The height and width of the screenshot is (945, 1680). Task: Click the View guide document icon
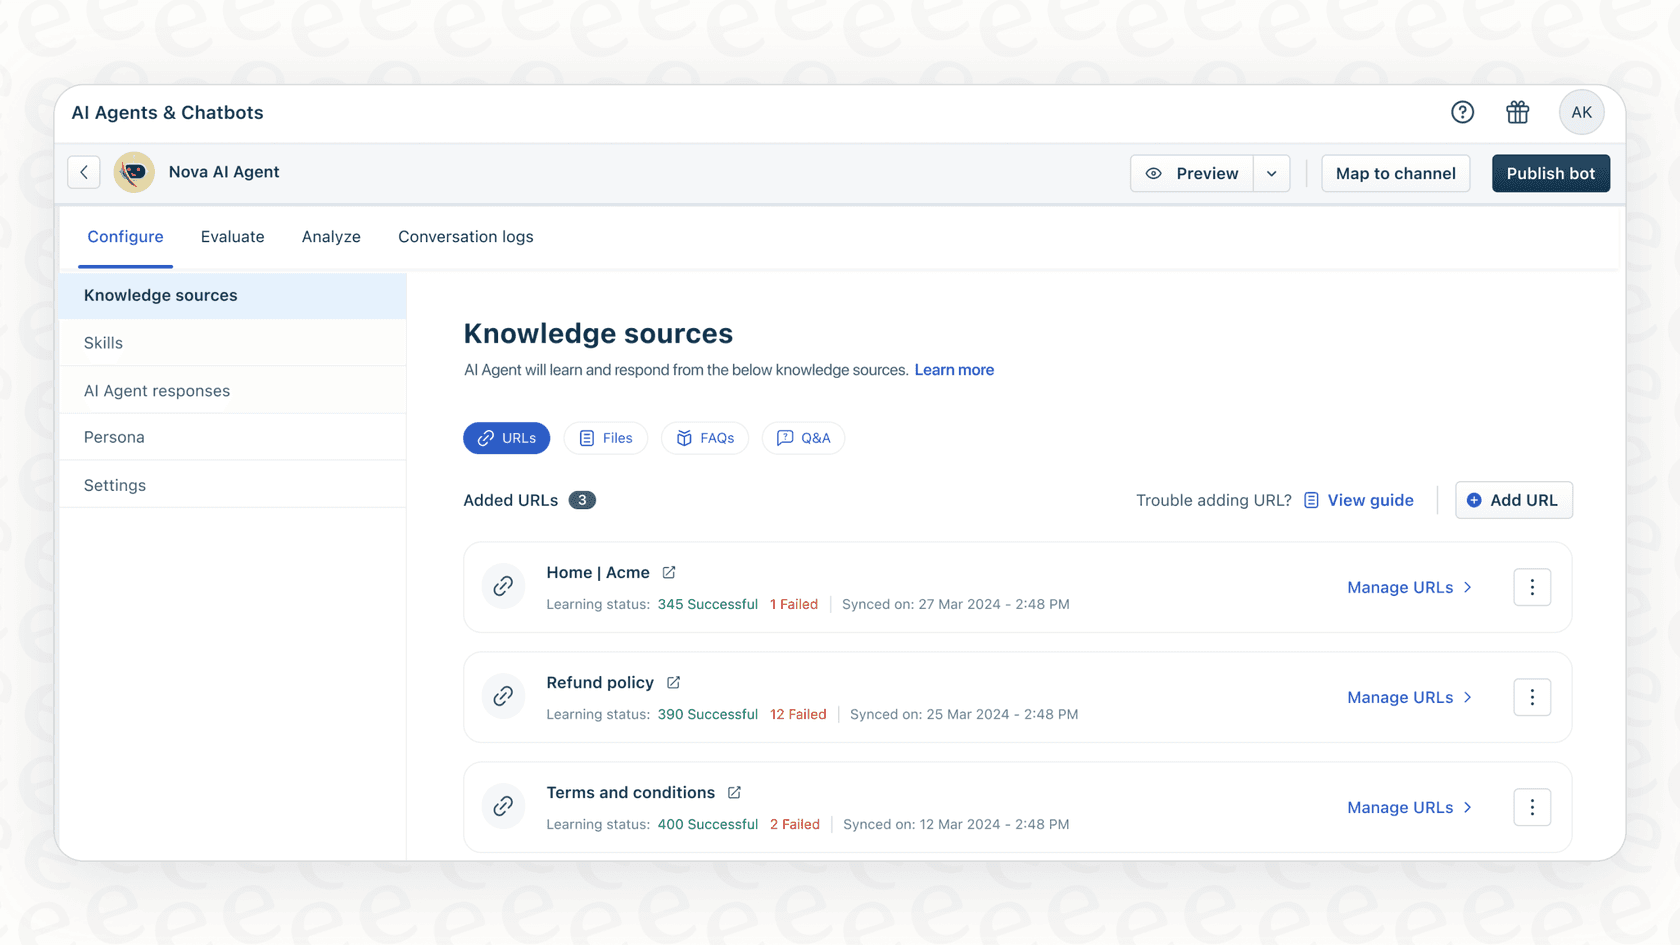(1311, 499)
